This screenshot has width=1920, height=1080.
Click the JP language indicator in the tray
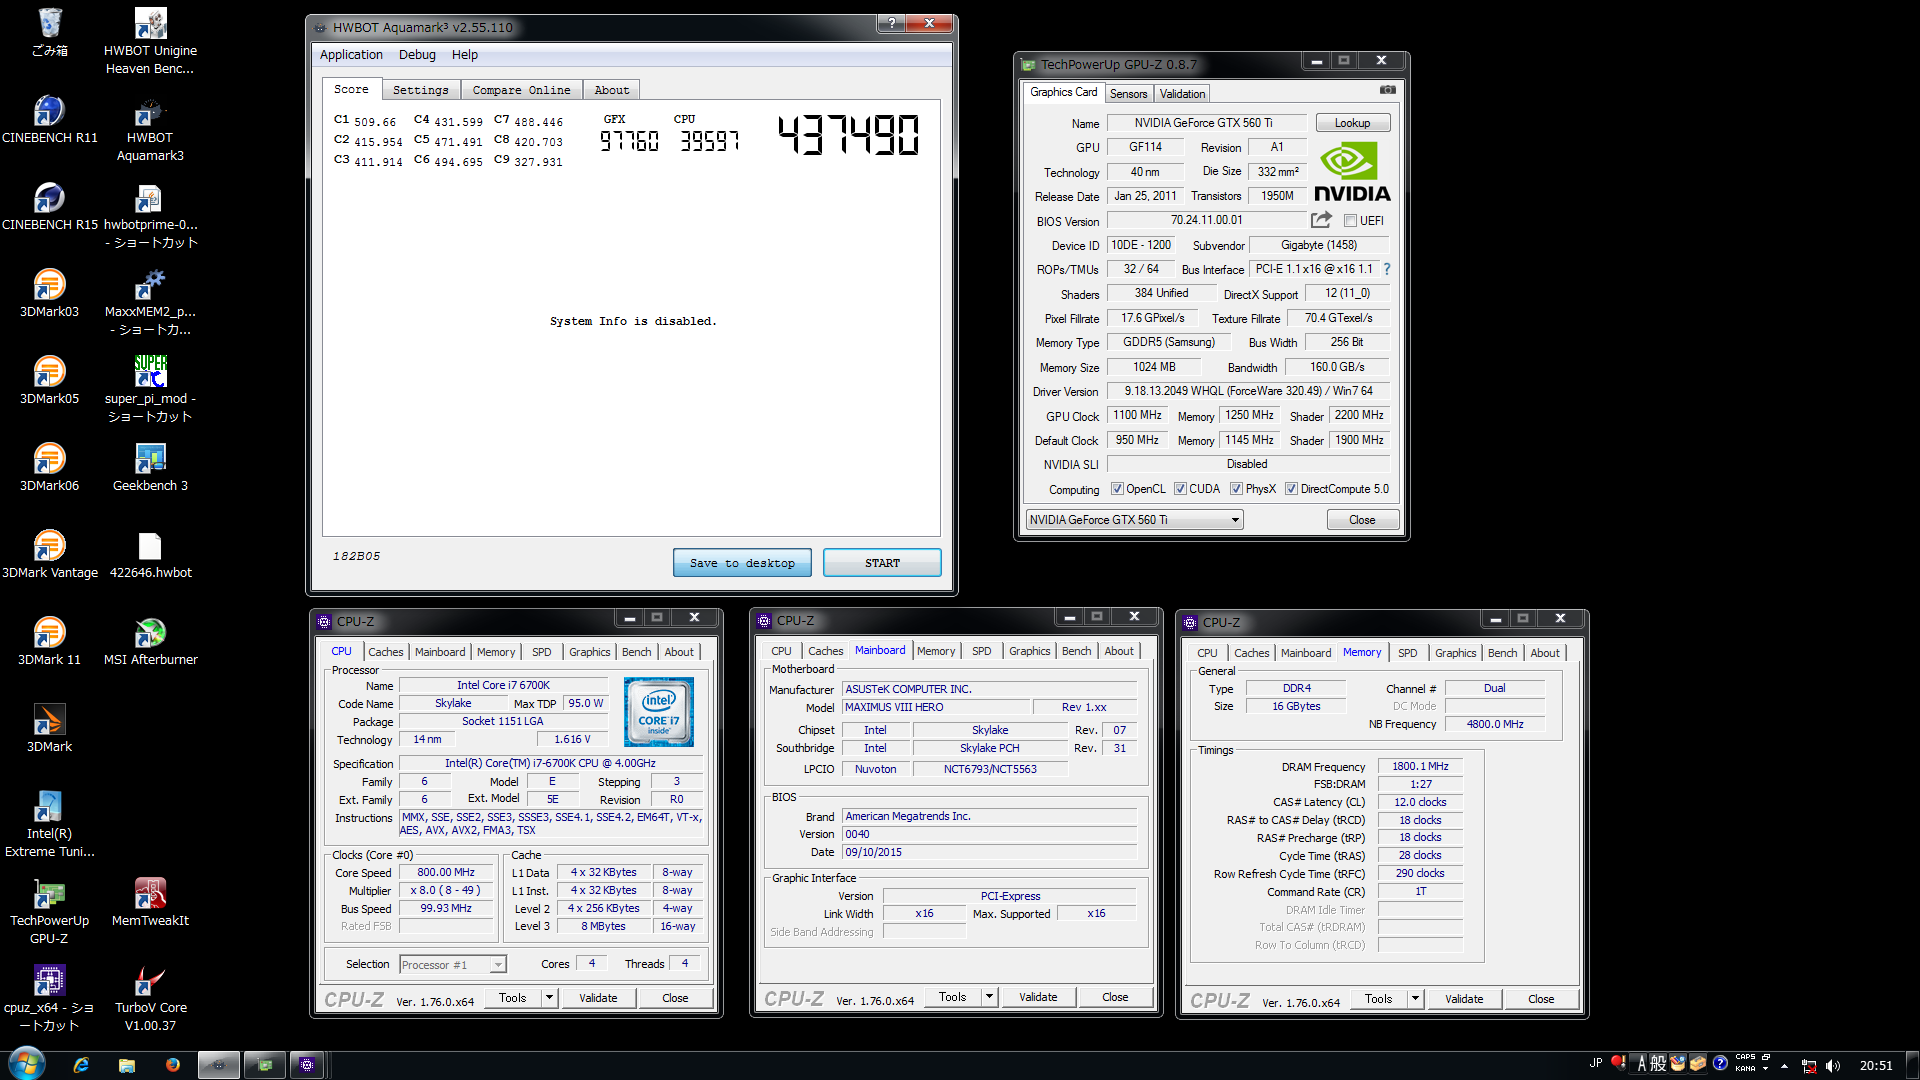(1595, 1063)
